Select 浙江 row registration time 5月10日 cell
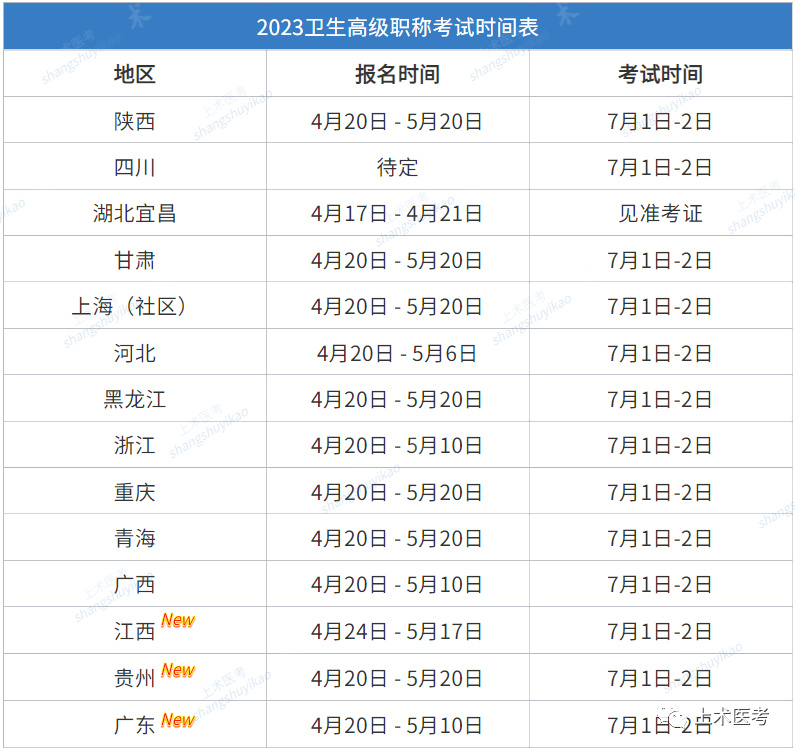 coord(396,445)
